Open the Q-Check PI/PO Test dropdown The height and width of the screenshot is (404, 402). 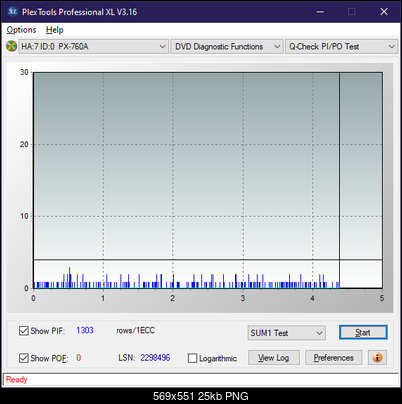341,46
